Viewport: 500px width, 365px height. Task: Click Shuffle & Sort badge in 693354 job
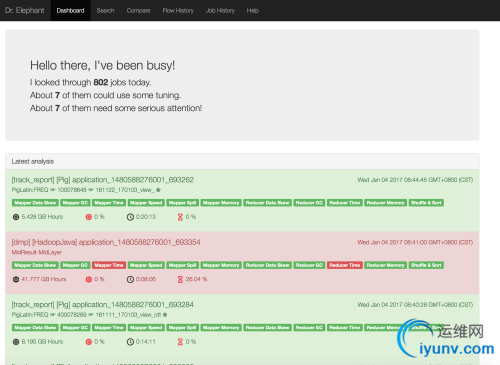tap(426, 265)
